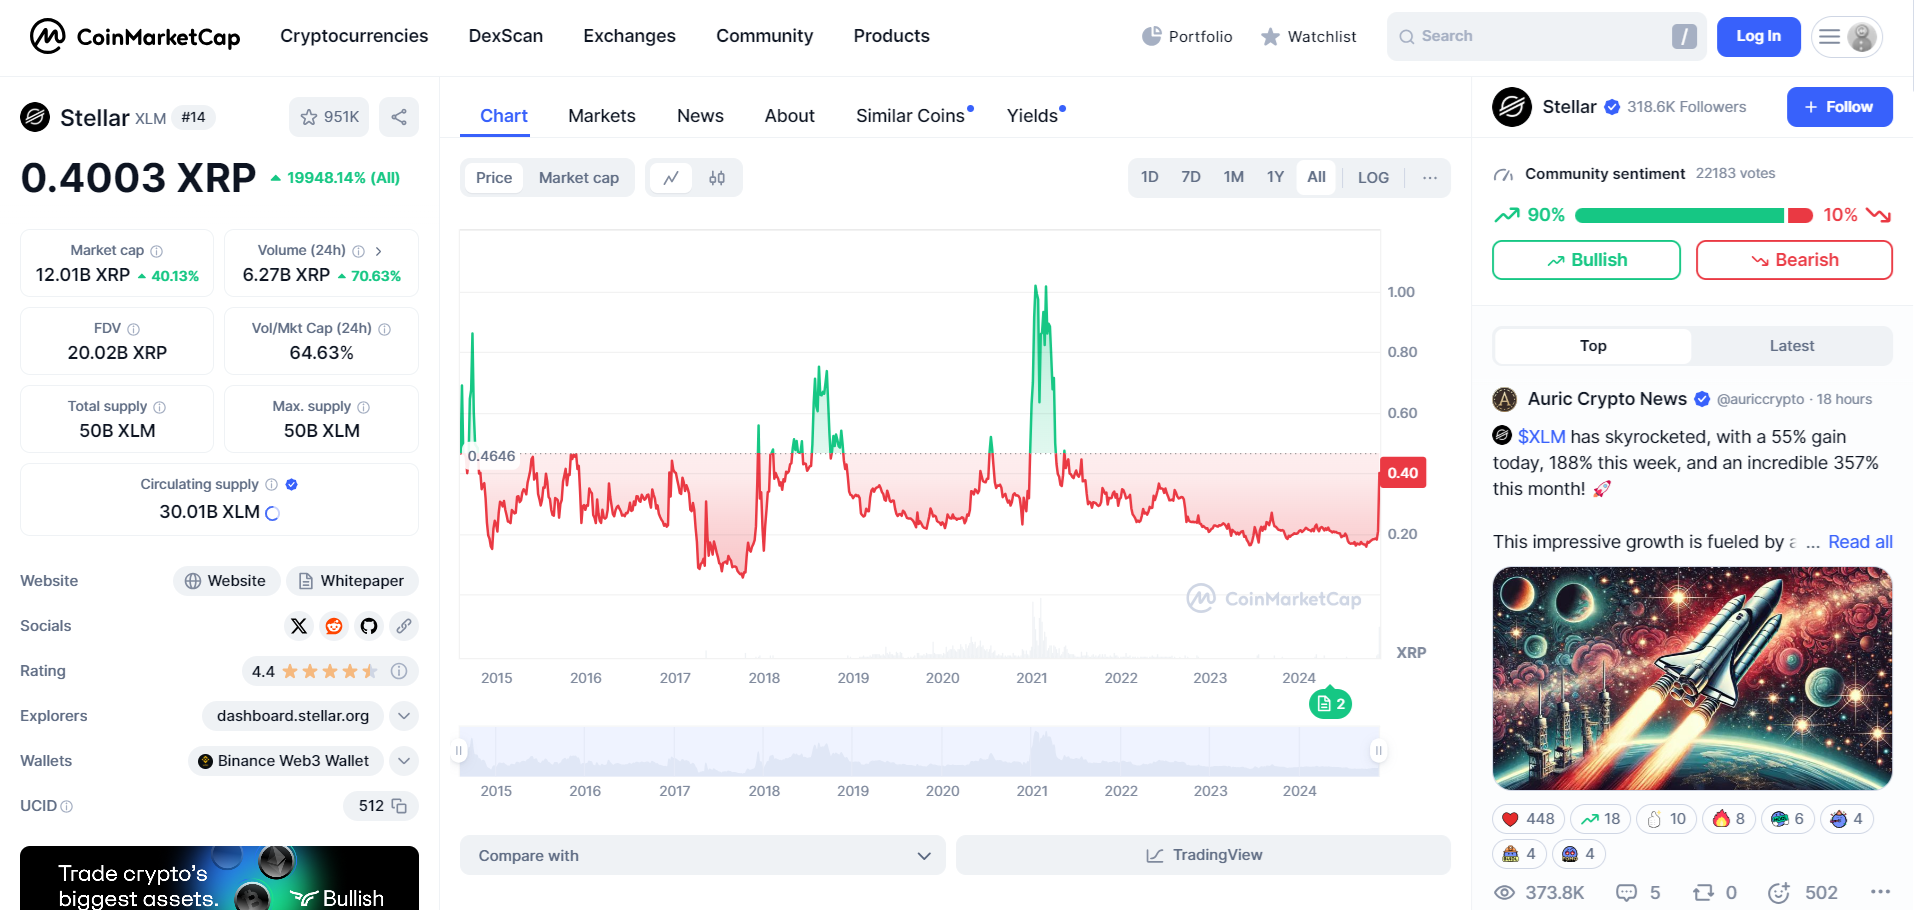
Task: Open Stellar GitHub social link
Action: [369, 626]
